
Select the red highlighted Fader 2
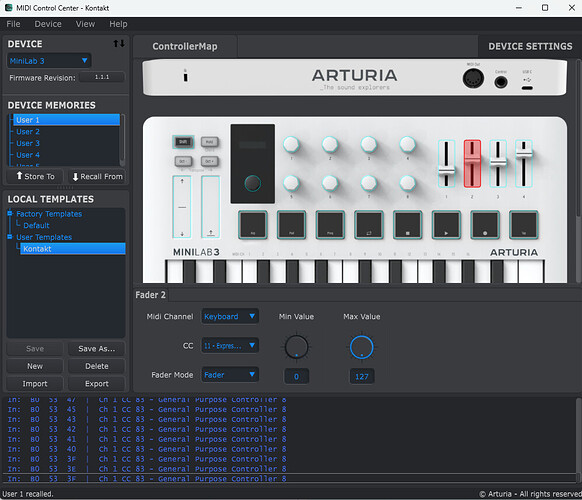tap(472, 163)
